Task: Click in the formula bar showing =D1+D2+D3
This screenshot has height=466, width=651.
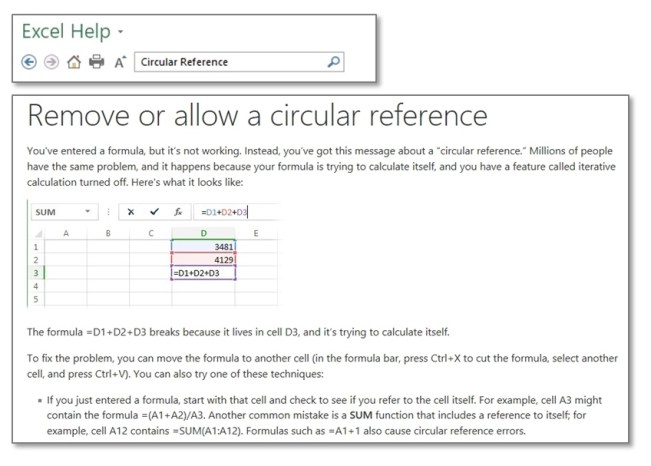Action: (x=237, y=212)
